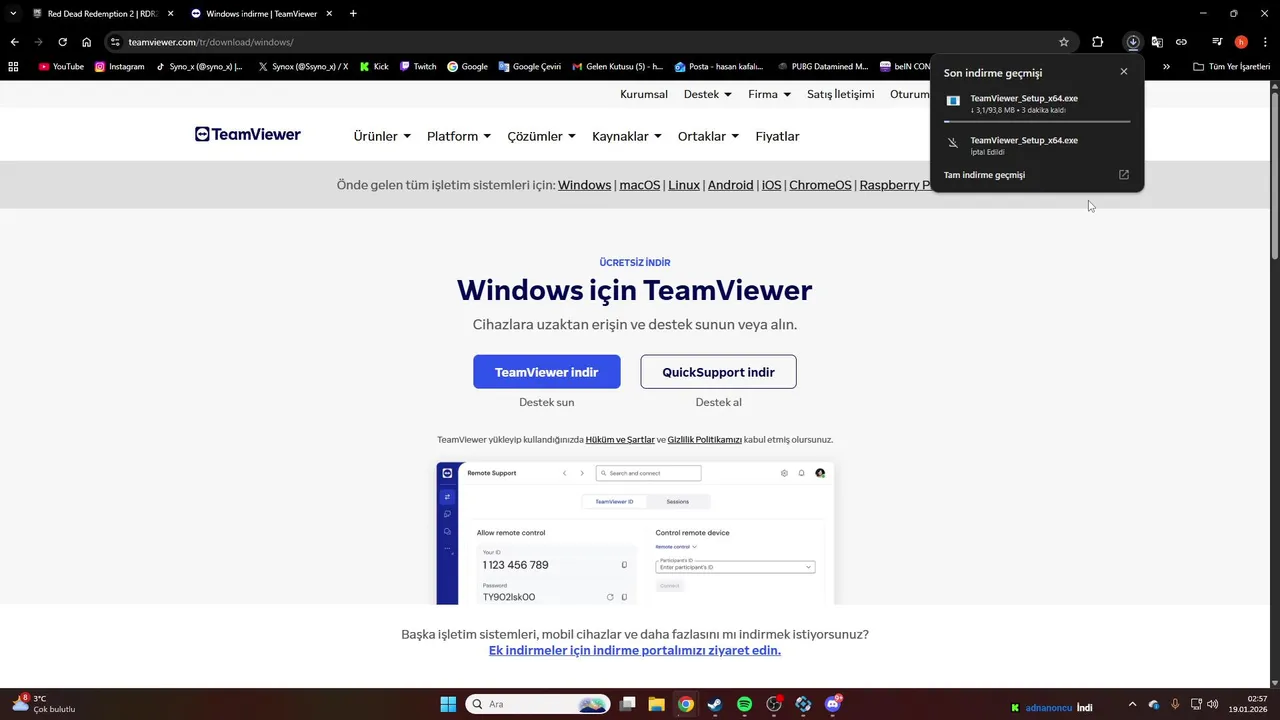Select the Windows indirme TeamViewer tab
Image resolution: width=1280 pixels, height=720 pixels.
click(x=263, y=14)
